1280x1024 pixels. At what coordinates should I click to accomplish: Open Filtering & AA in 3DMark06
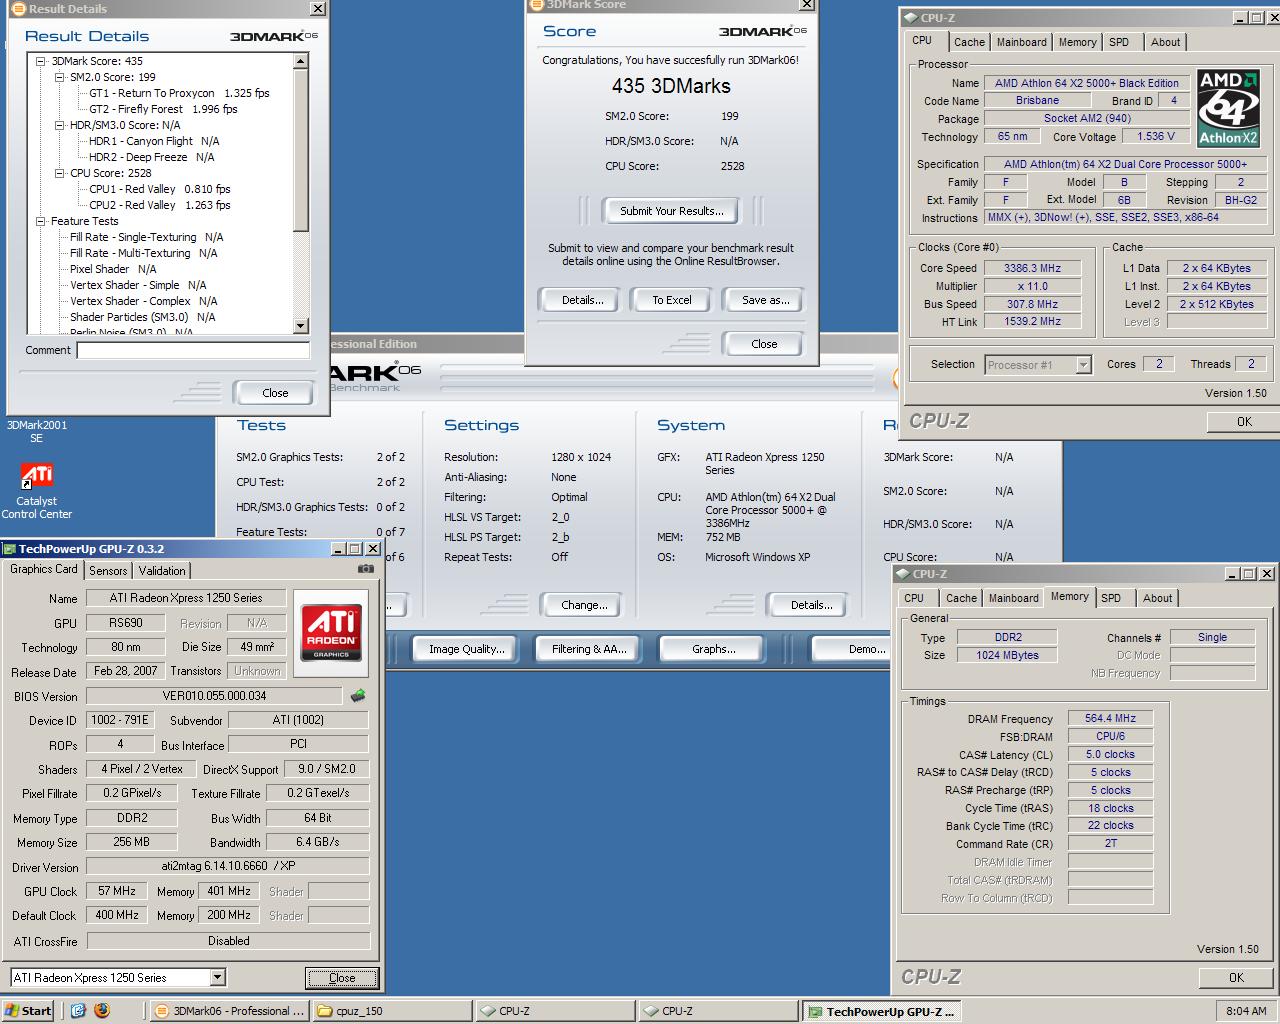[x=589, y=649]
